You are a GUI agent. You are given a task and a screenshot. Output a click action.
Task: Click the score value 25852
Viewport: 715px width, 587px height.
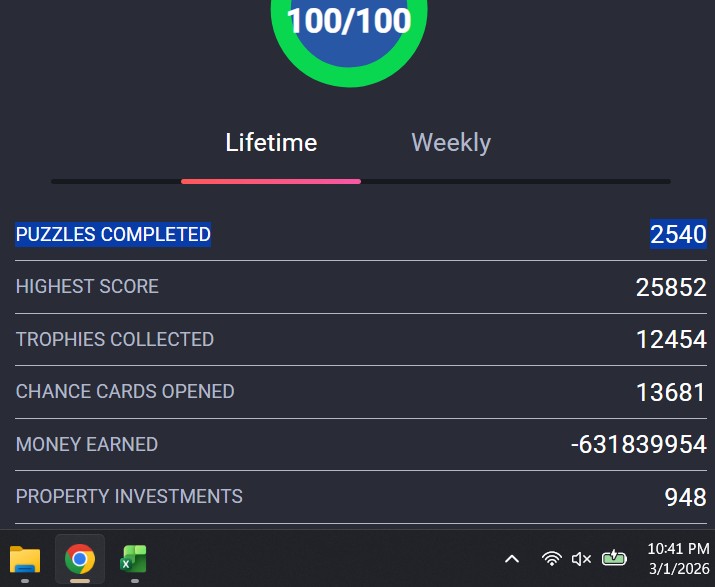pyautogui.click(x=671, y=287)
